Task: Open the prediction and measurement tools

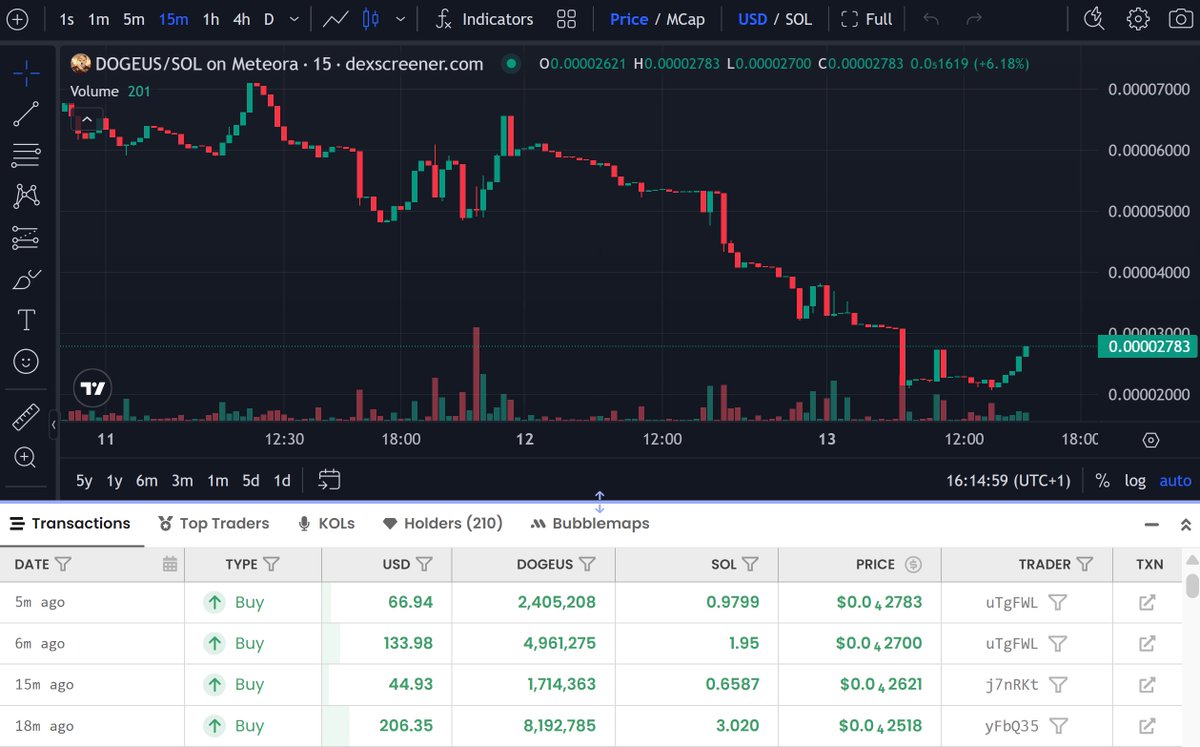Action: click(x=26, y=238)
